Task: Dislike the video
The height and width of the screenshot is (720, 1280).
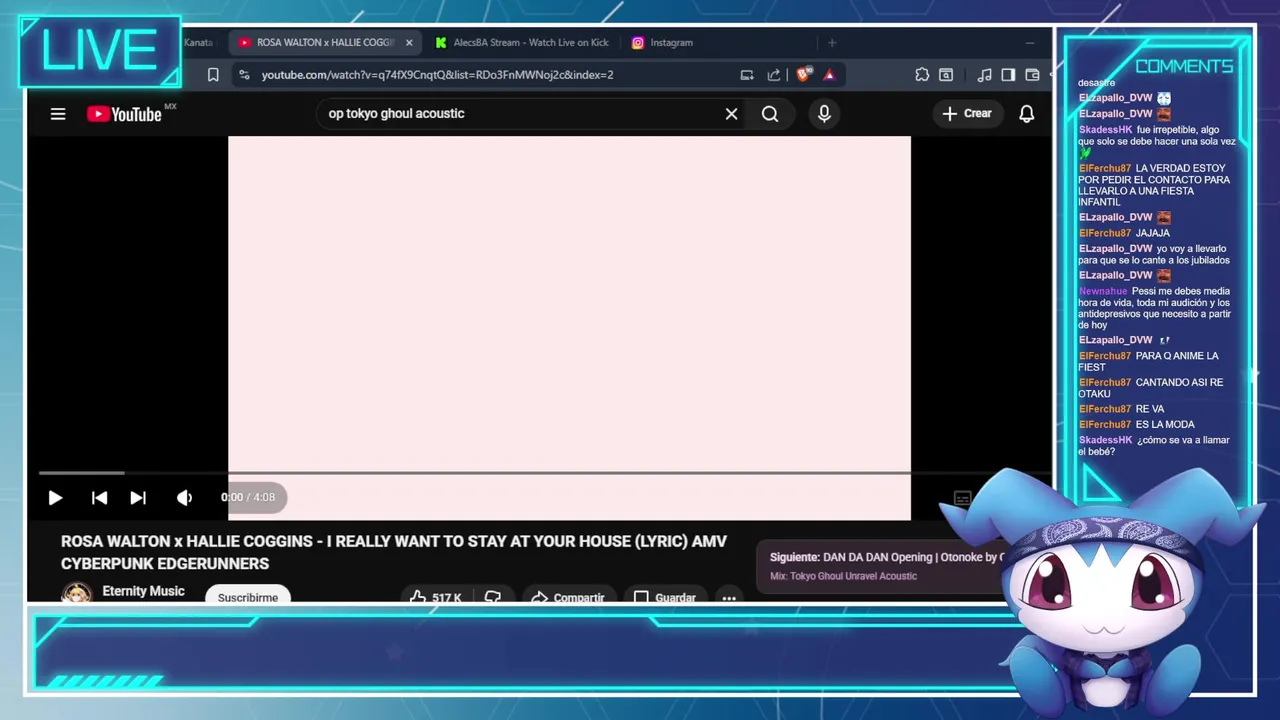Action: tap(493, 597)
